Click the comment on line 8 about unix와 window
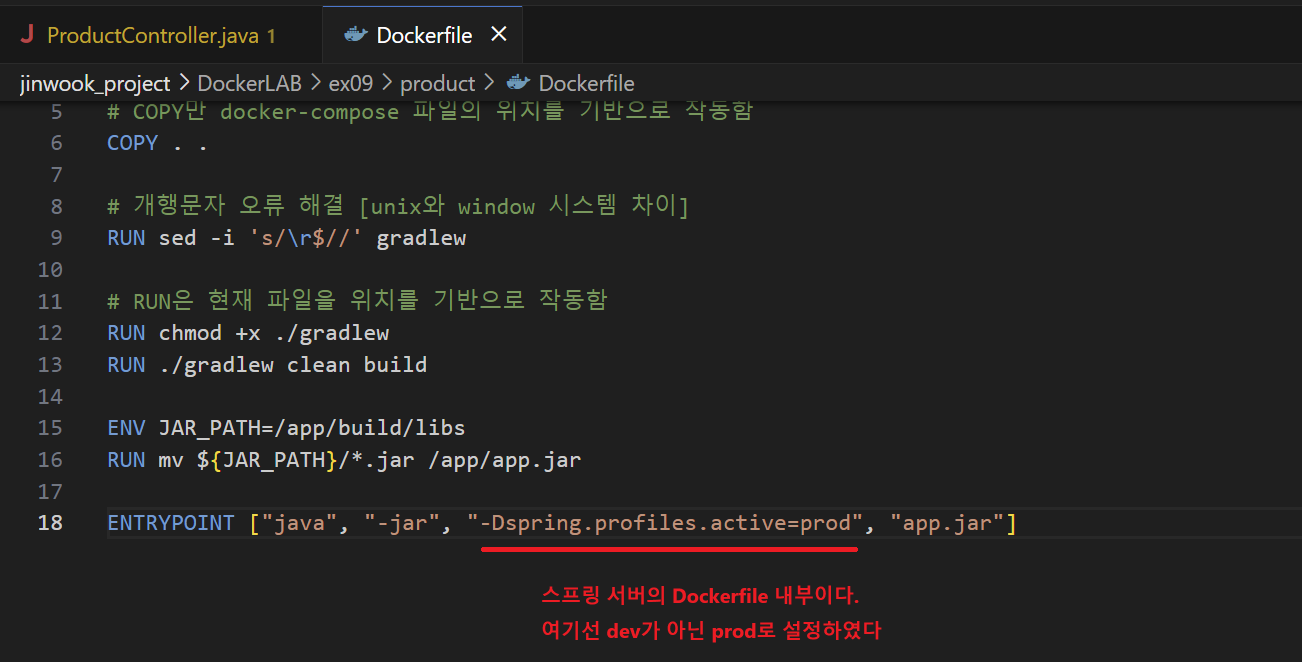This screenshot has width=1302, height=662. 398,207
